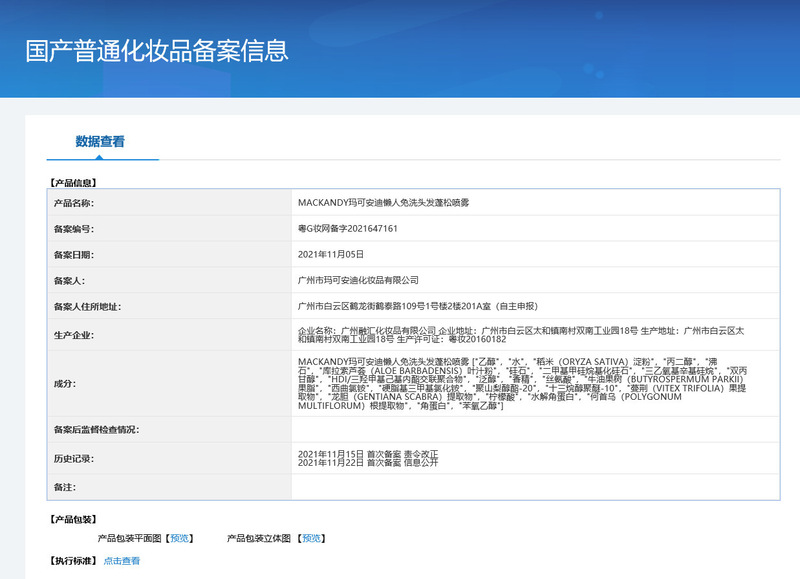This screenshot has height=579, width=800.
Task: Select history entry 2021年11月22日 首次备案 信息公开
Action: click(368, 463)
